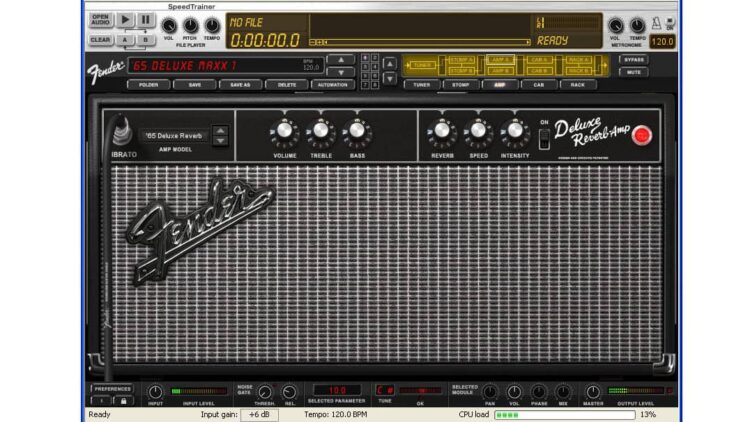Click the file player Pitch knob
This screenshot has width=750, height=422.
190,25
